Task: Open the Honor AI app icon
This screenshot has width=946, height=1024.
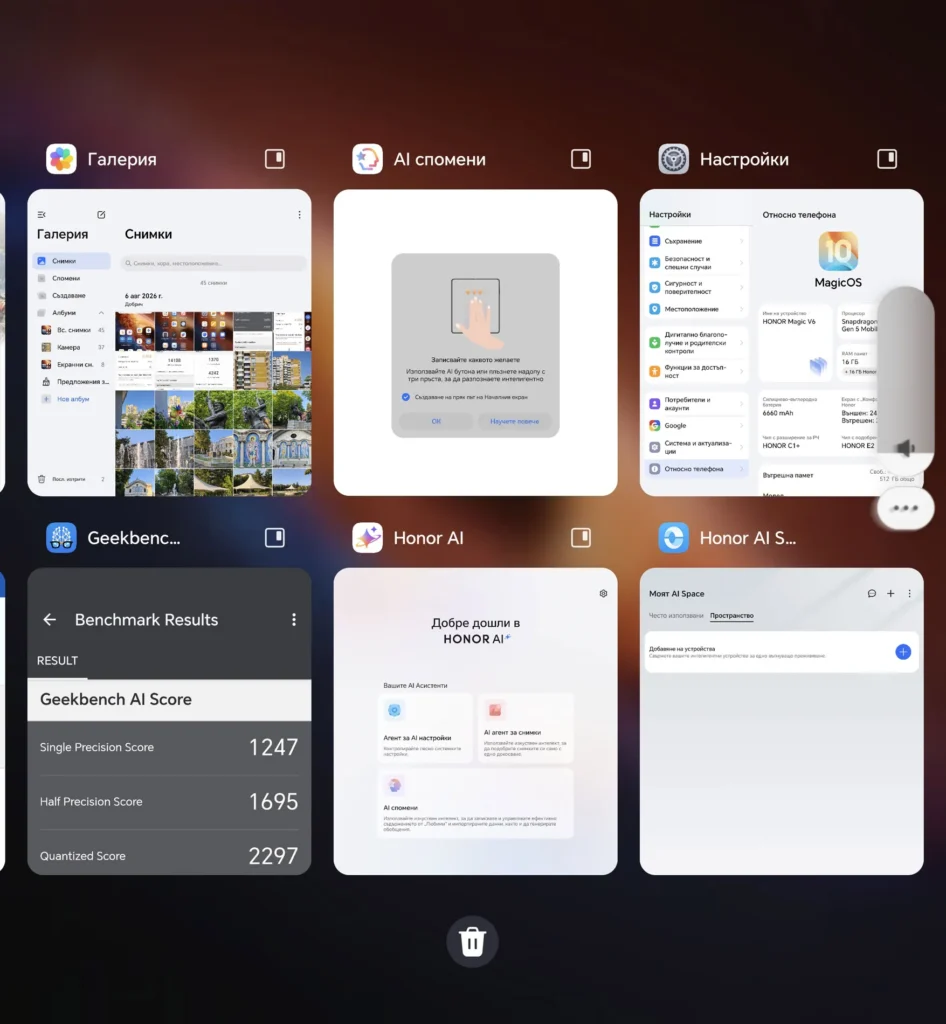Action: (x=368, y=537)
